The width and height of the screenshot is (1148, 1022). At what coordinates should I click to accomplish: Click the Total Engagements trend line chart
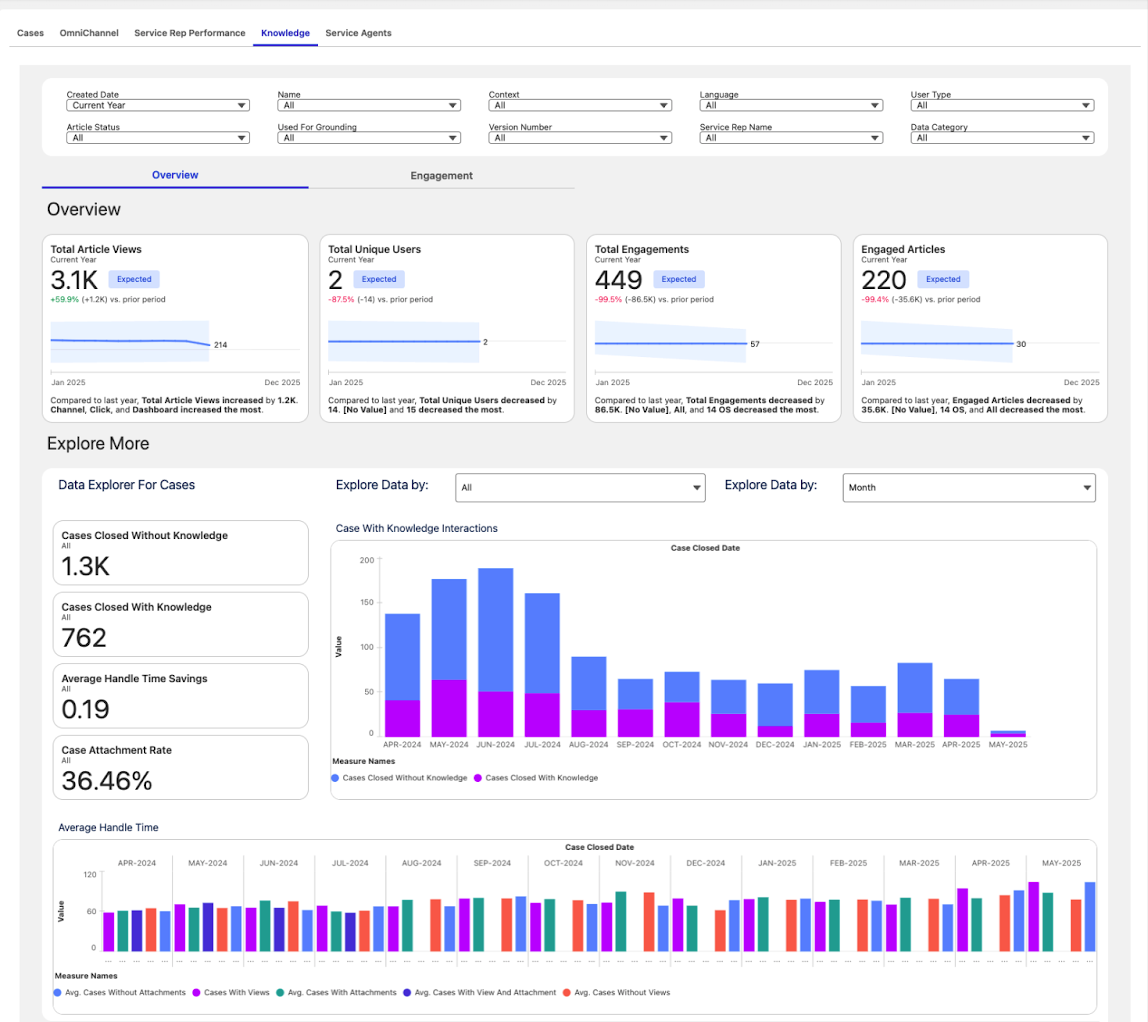pos(670,344)
